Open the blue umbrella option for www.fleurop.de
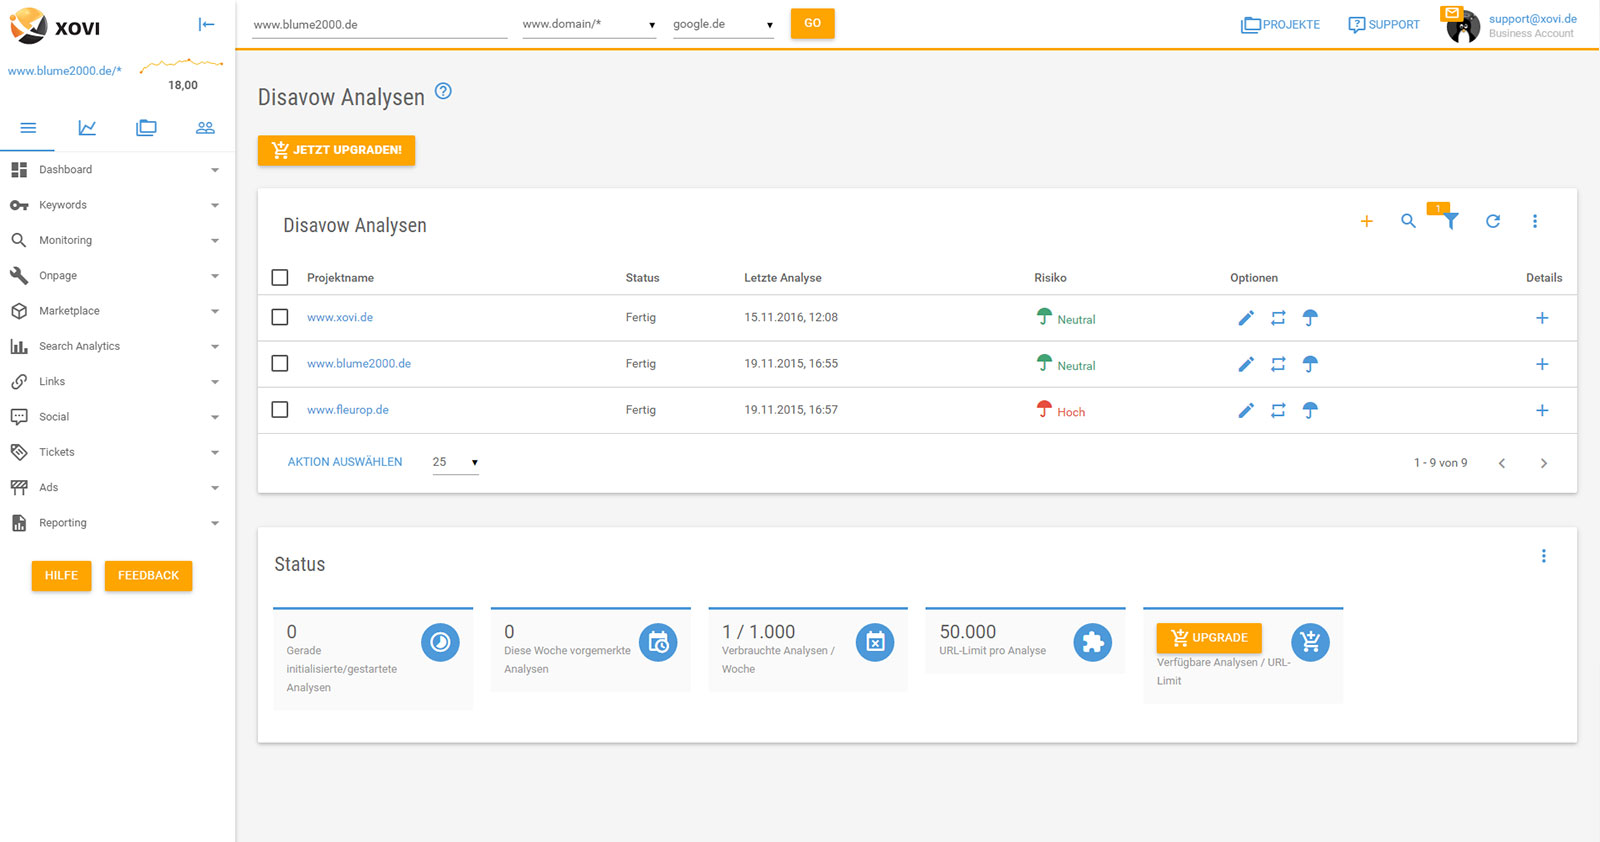Image resolution: width=1600 pixels, height=842 pixels. pyautogui.click(x=1310, y=410)
